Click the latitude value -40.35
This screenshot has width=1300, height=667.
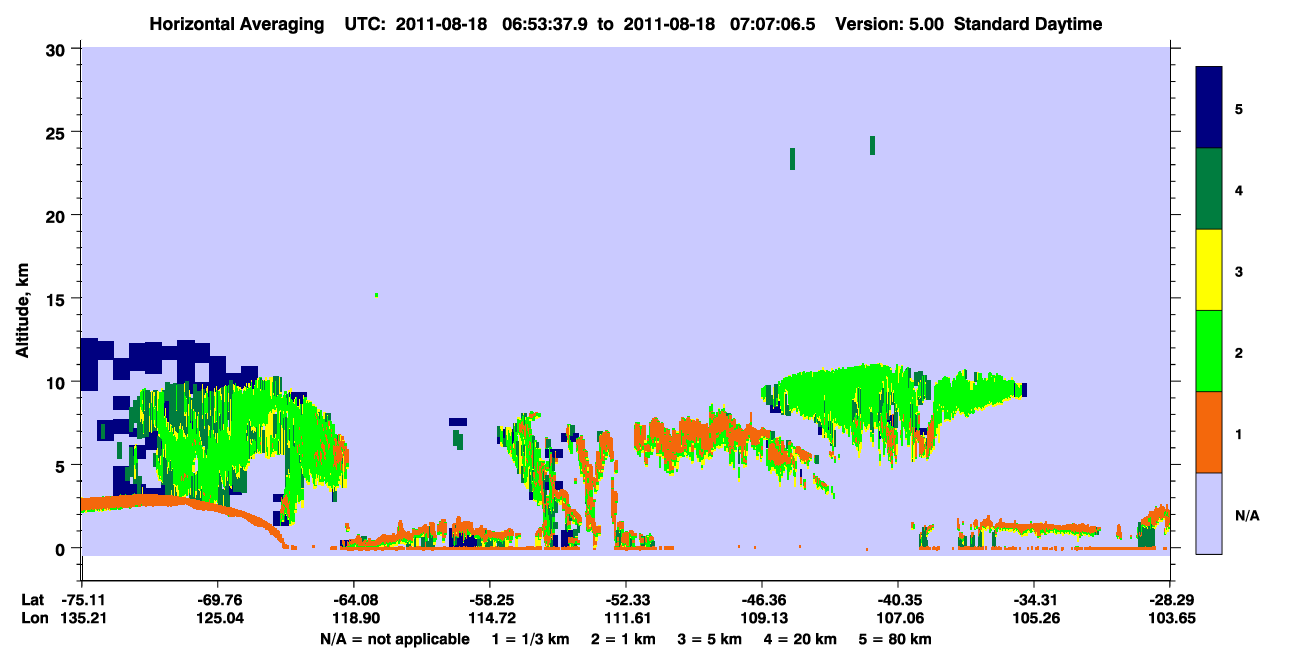tap(898, 600)
